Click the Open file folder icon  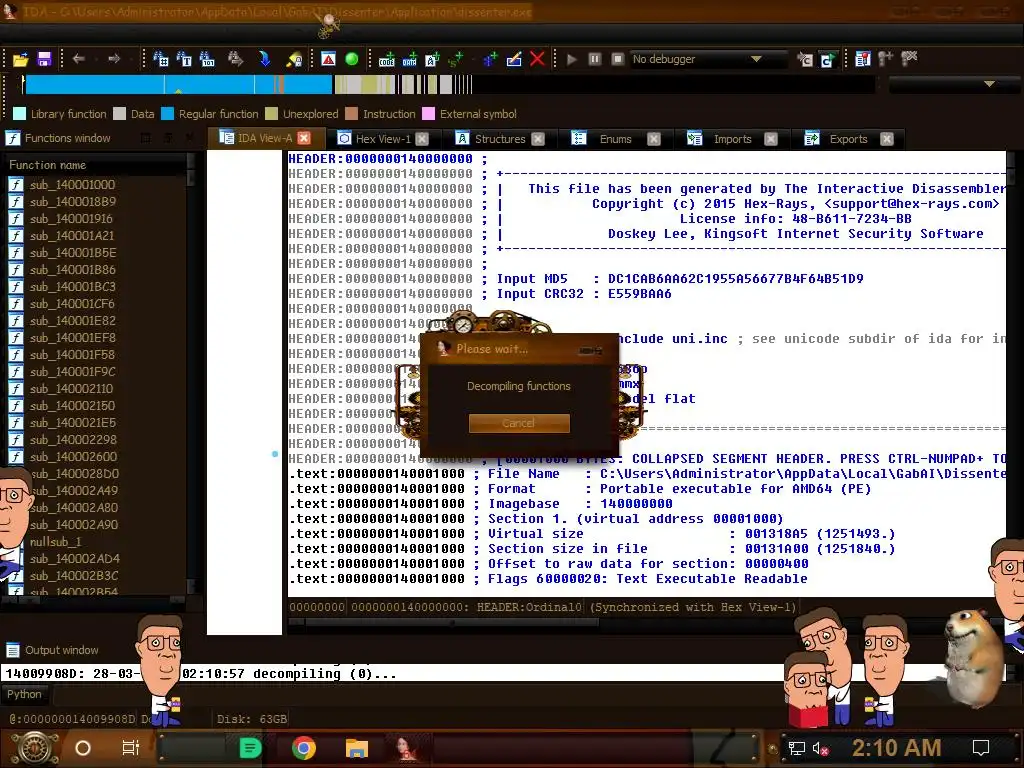[x=20, y=59]
